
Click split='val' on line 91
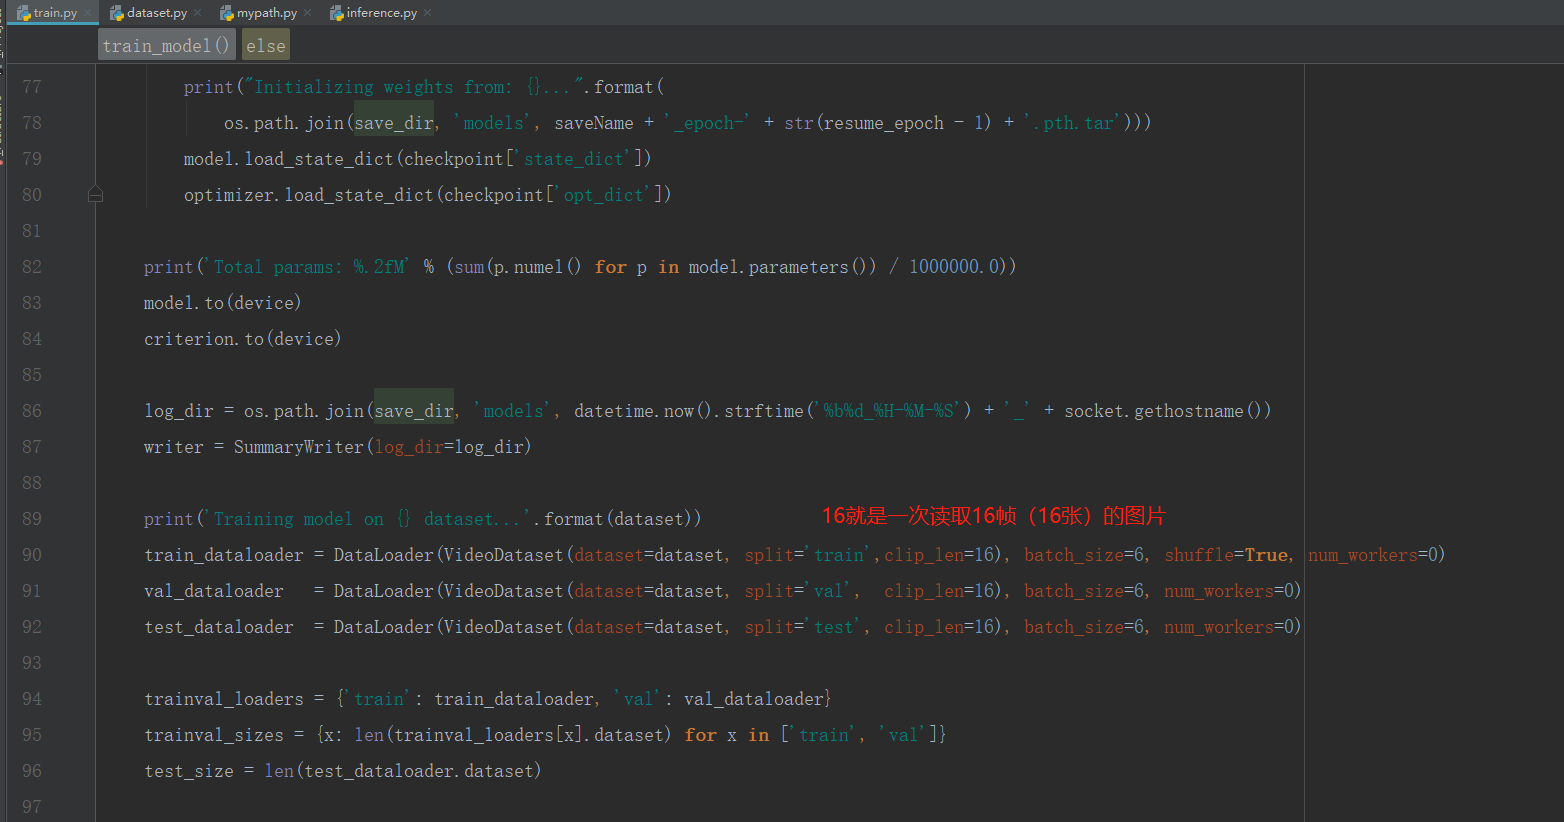(798, 591)
